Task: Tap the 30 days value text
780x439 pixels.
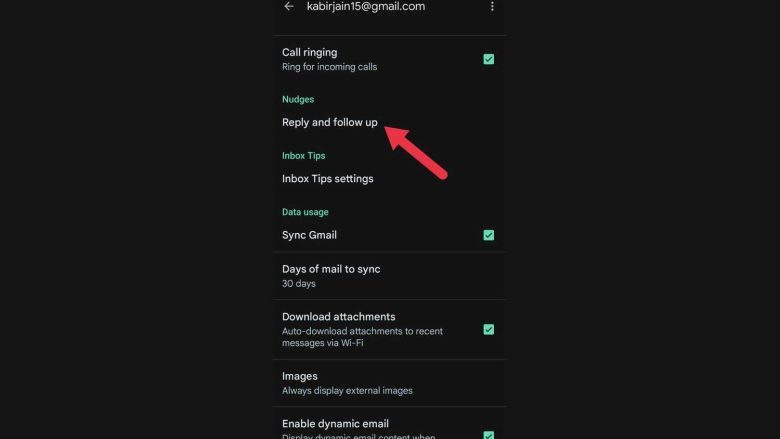Action: coord(298,283)
